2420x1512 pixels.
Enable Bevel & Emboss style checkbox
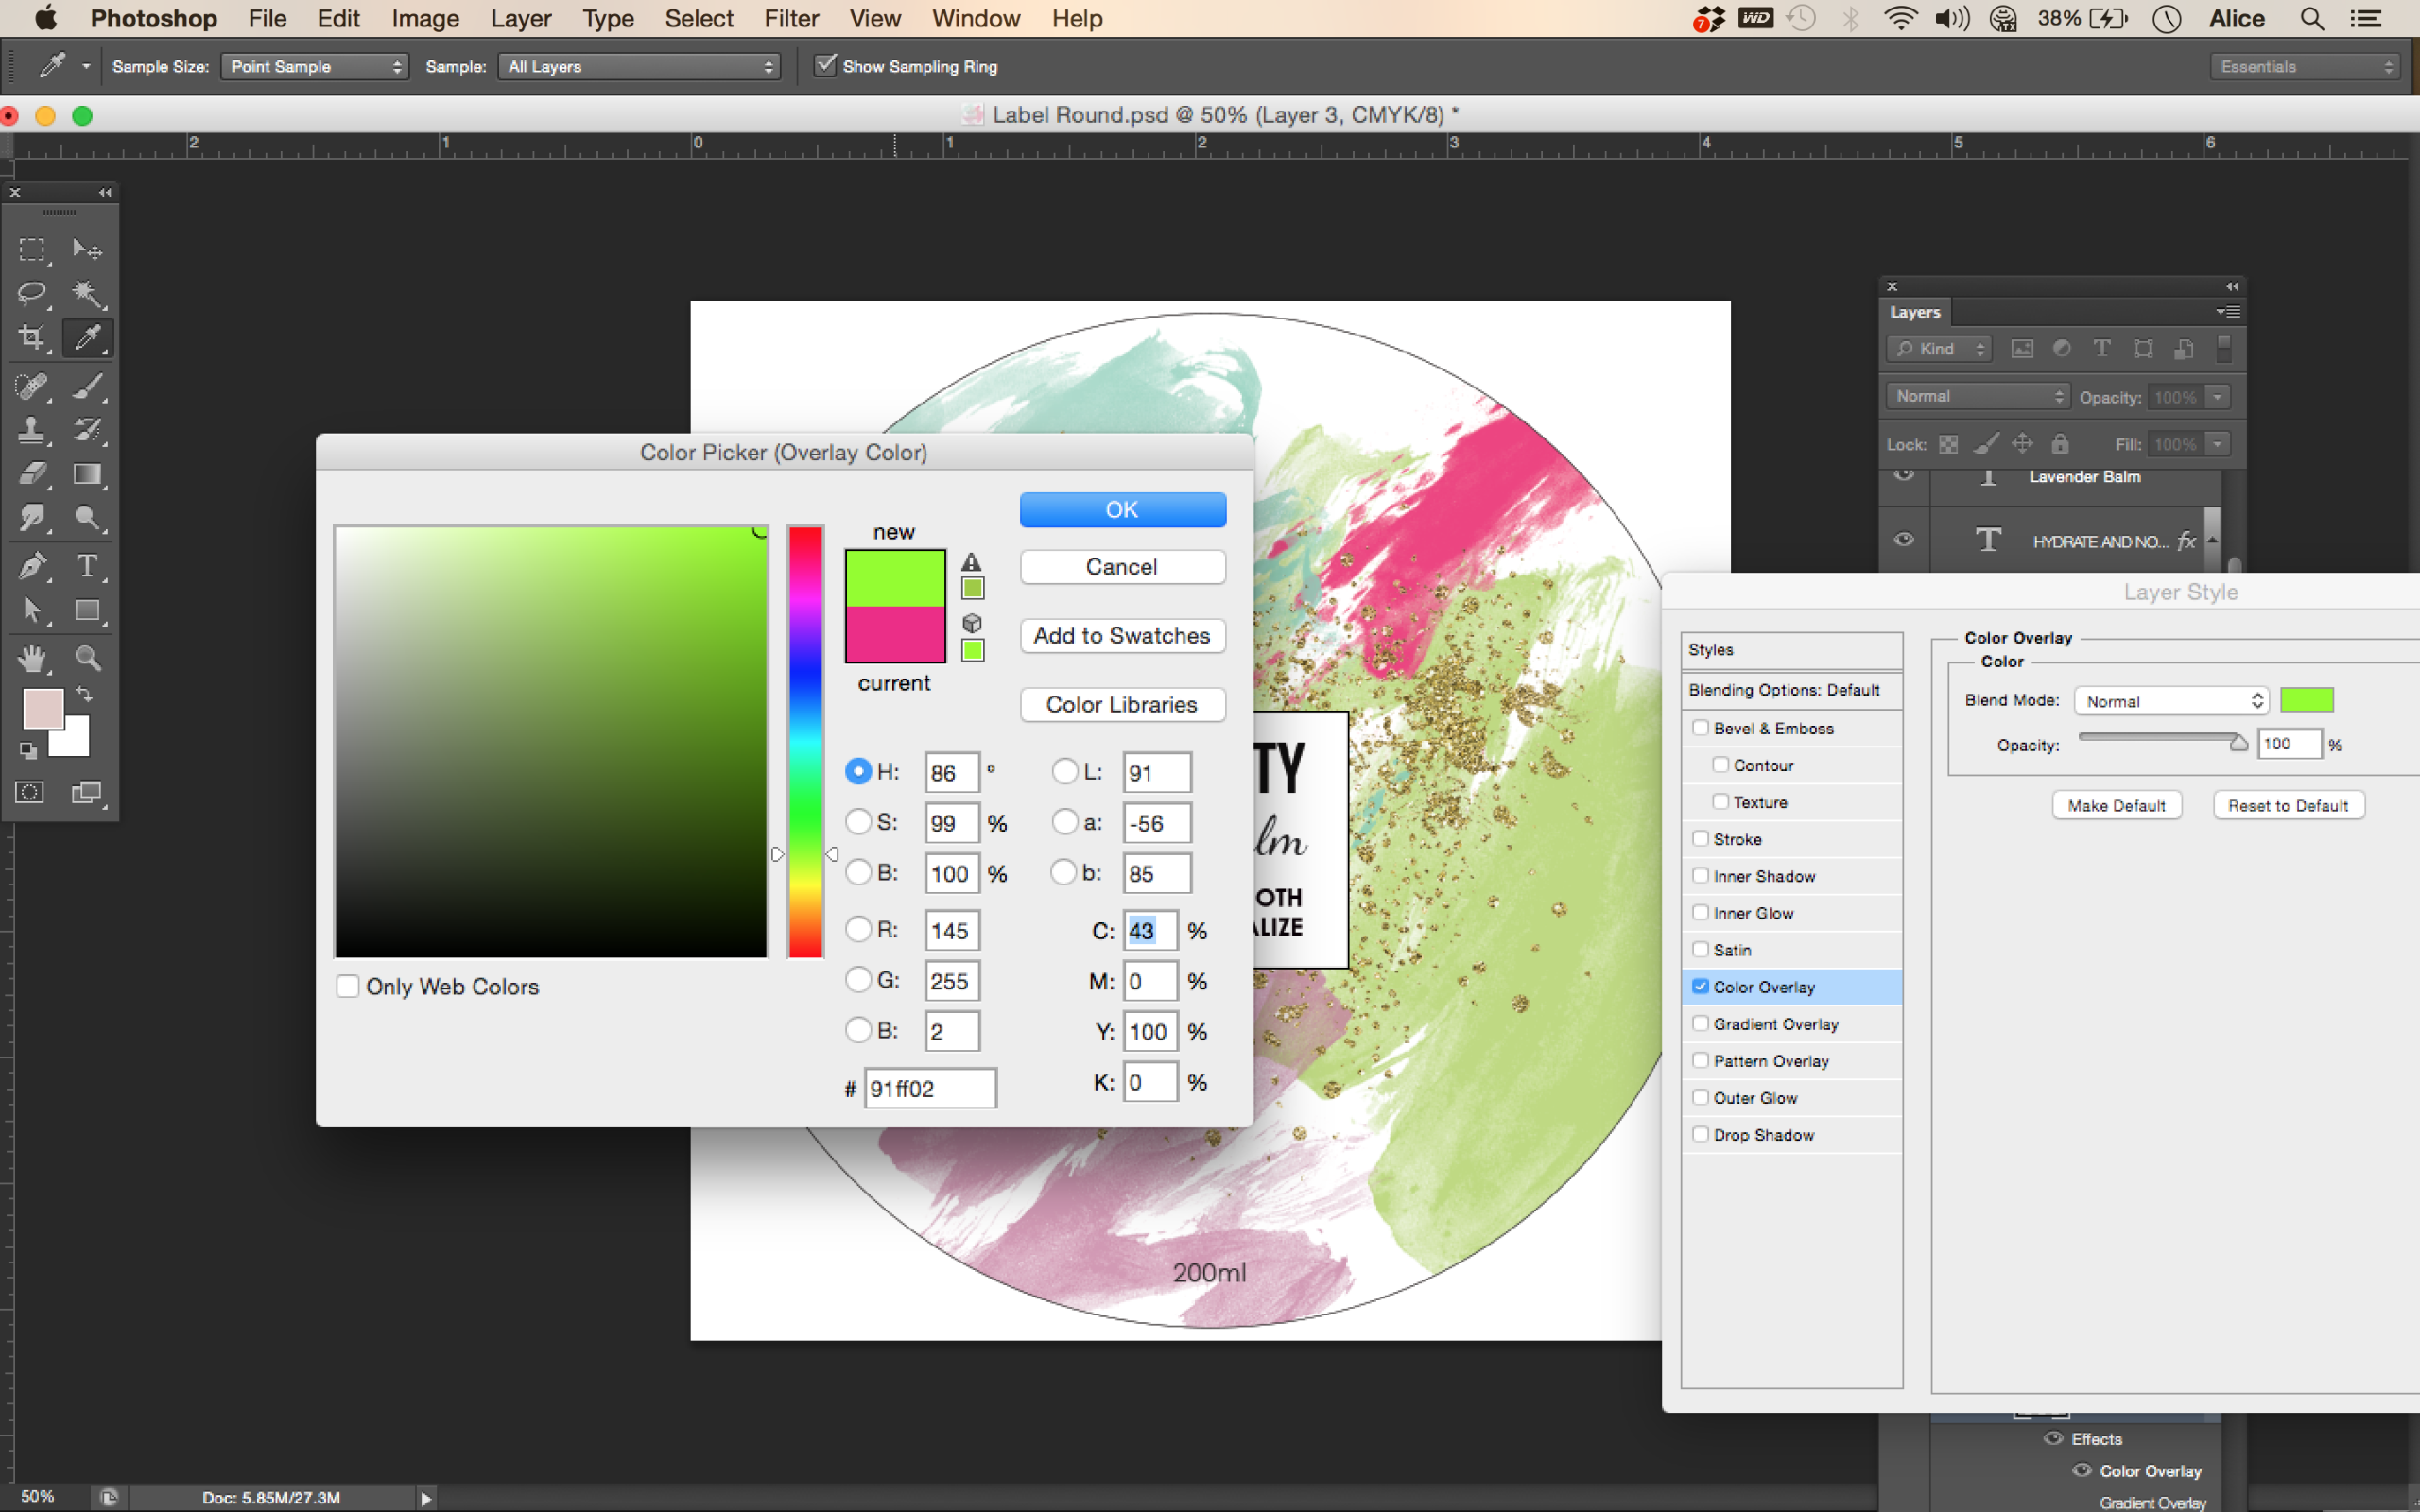click(1700, 727)
